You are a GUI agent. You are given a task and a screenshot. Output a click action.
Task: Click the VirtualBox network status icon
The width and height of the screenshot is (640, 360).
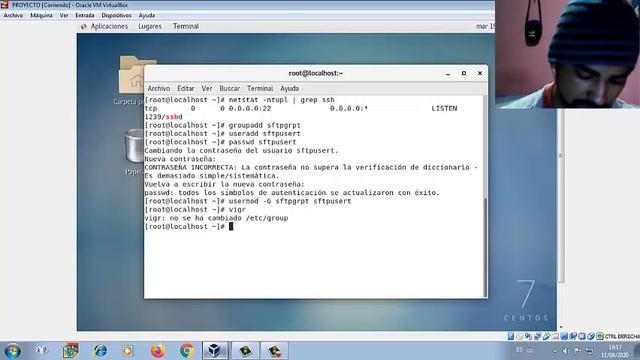(x=538, y=336)
